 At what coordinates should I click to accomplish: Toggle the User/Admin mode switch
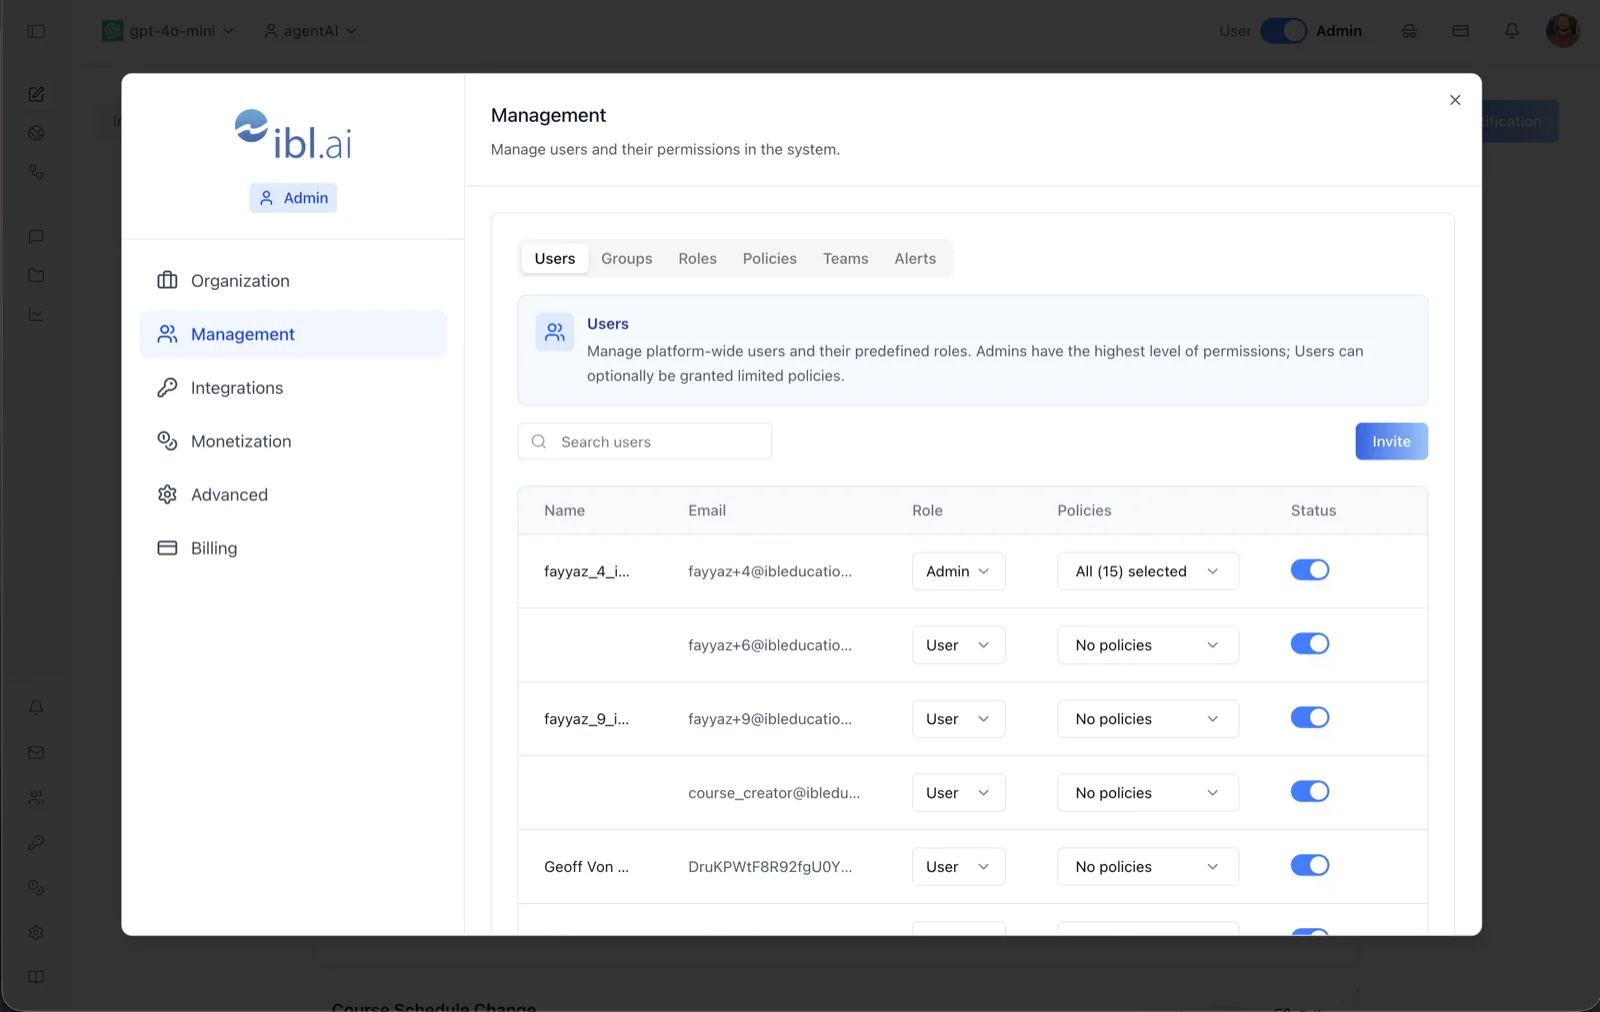pos(1283,31)
